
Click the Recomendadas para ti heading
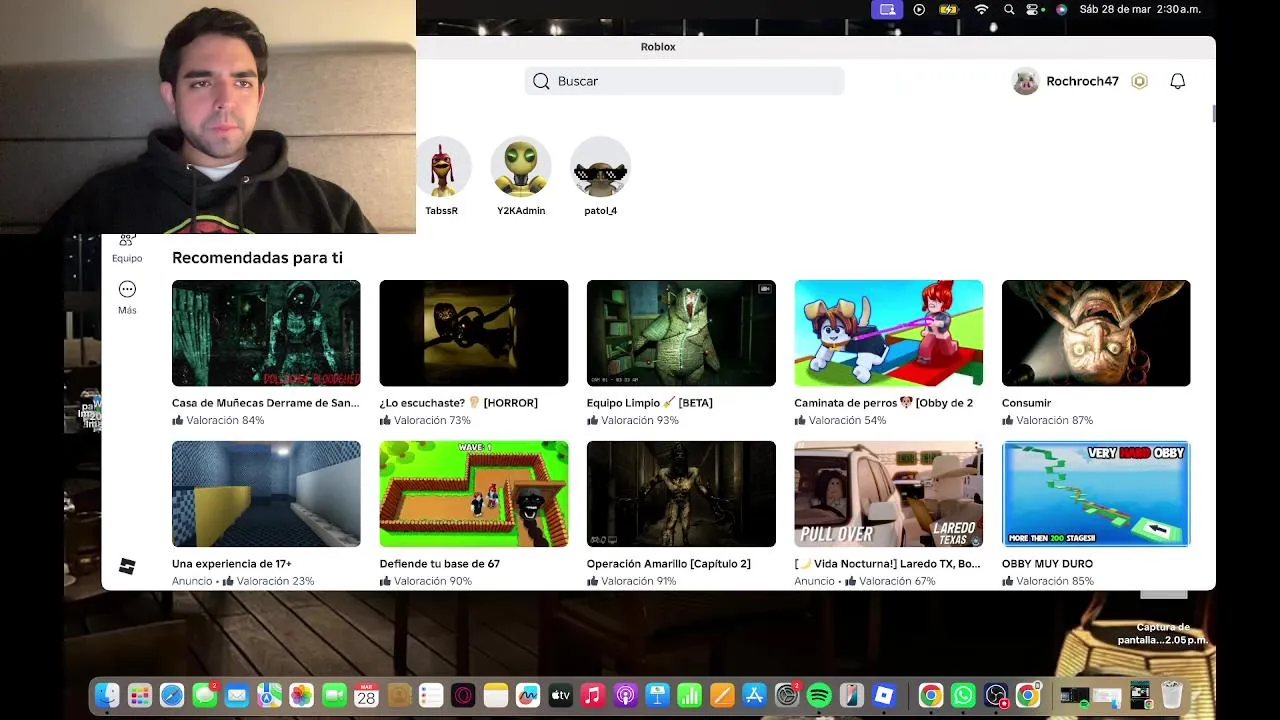pos(257,258)
